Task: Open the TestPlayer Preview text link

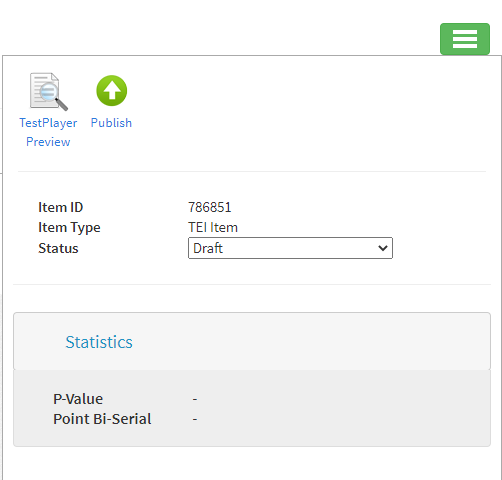Action: (x=48, y=132)
